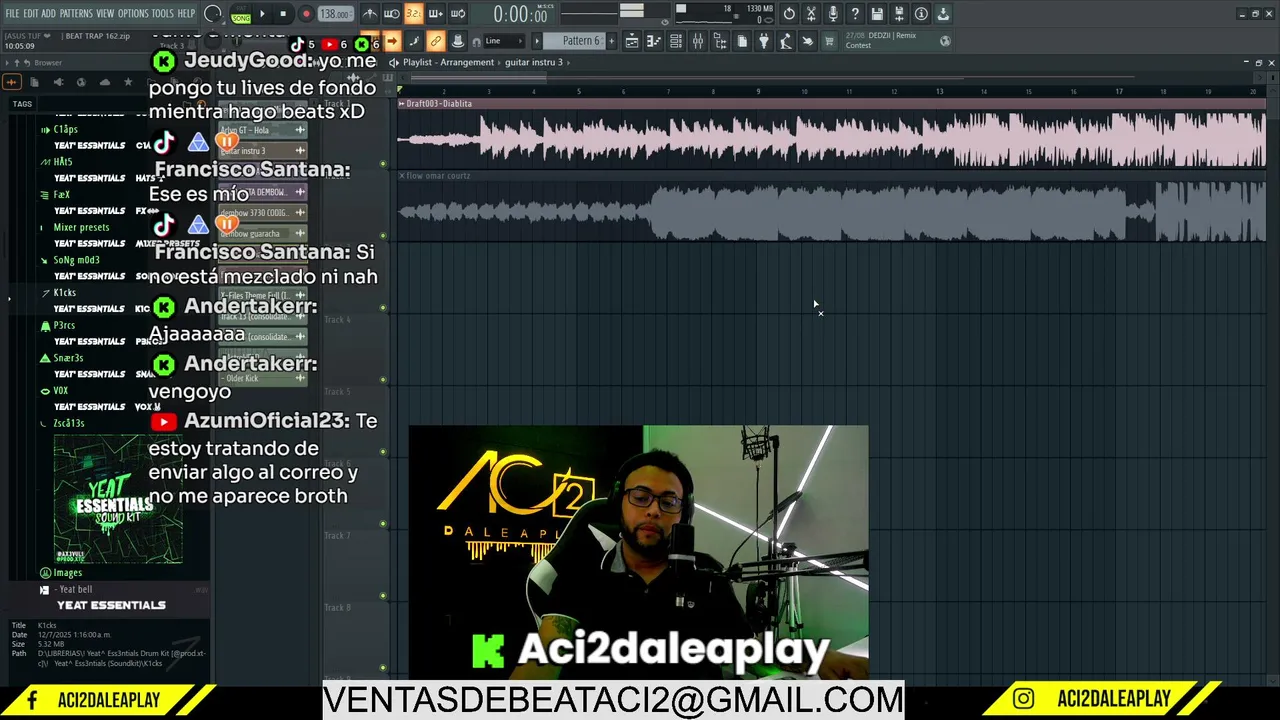Click the one-click audio recording microphone icon
This screenshot has width=1280, height=720.
point(833,14)
